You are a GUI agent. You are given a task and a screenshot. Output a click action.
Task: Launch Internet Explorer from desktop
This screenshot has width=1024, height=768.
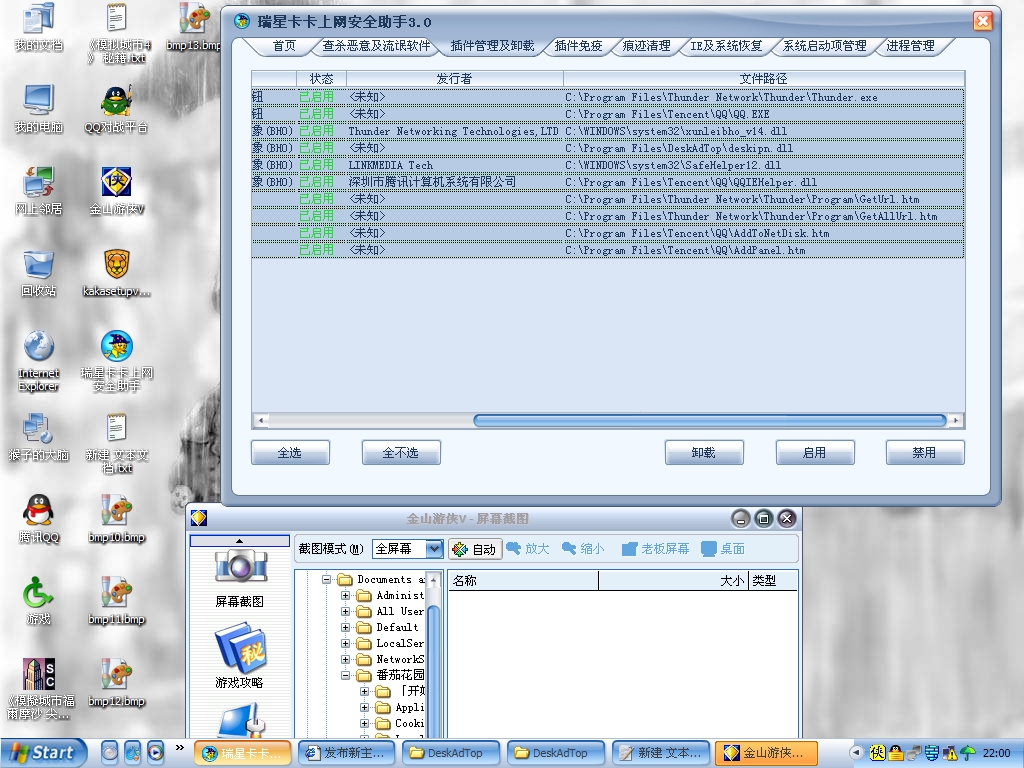(38, 361)
